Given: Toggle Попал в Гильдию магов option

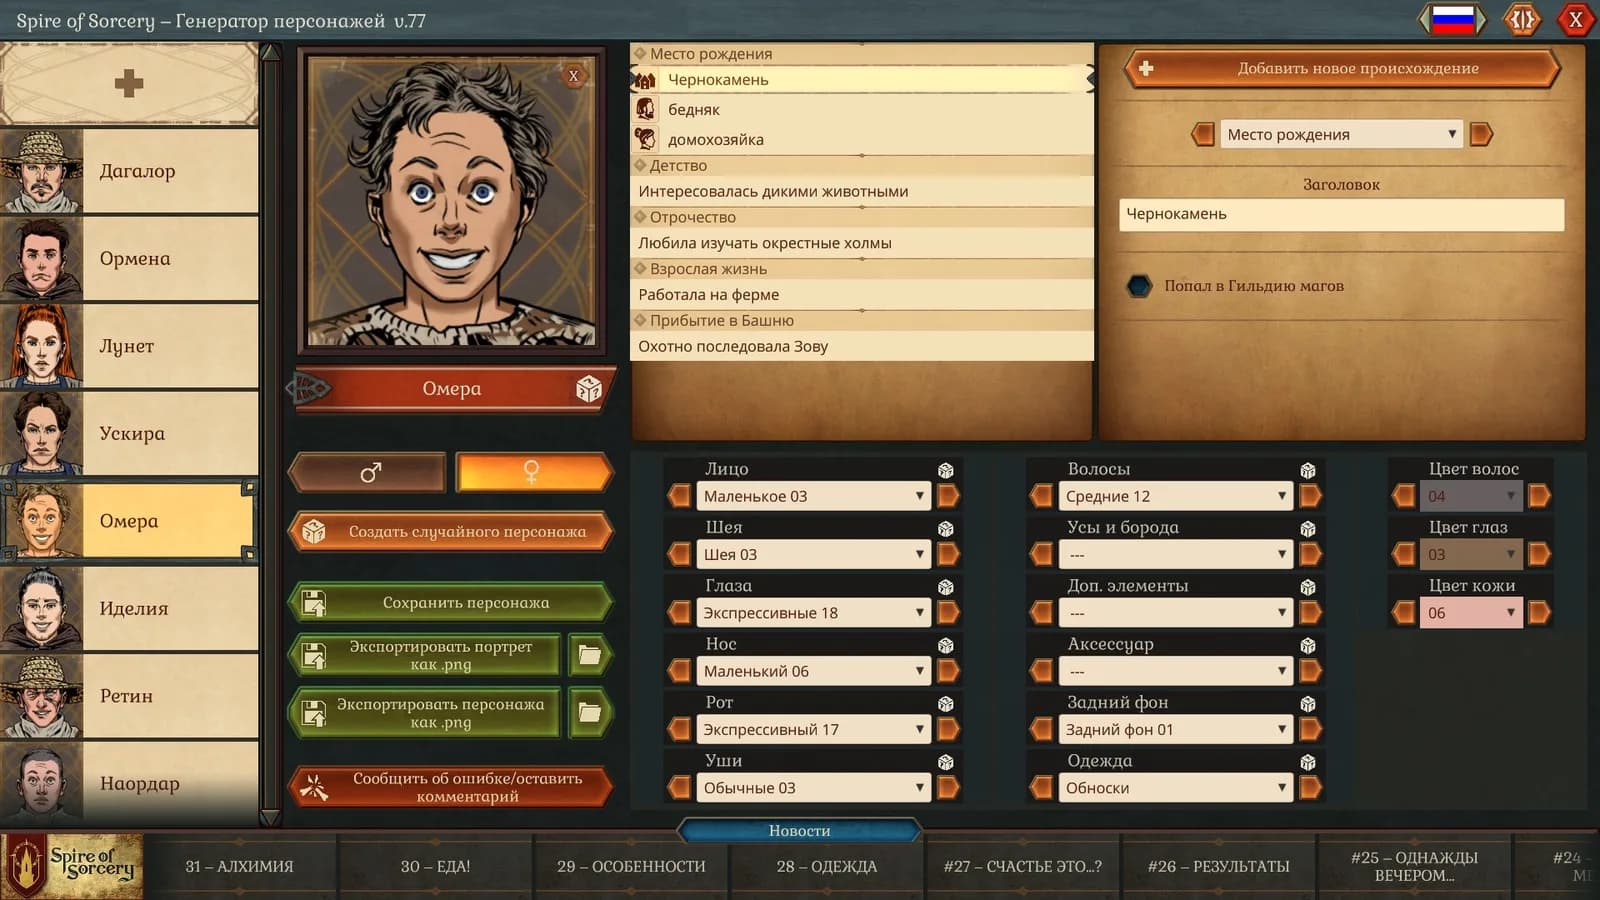Looking at the screenshot, I should pyautogui.click(x=1139, y=286).
